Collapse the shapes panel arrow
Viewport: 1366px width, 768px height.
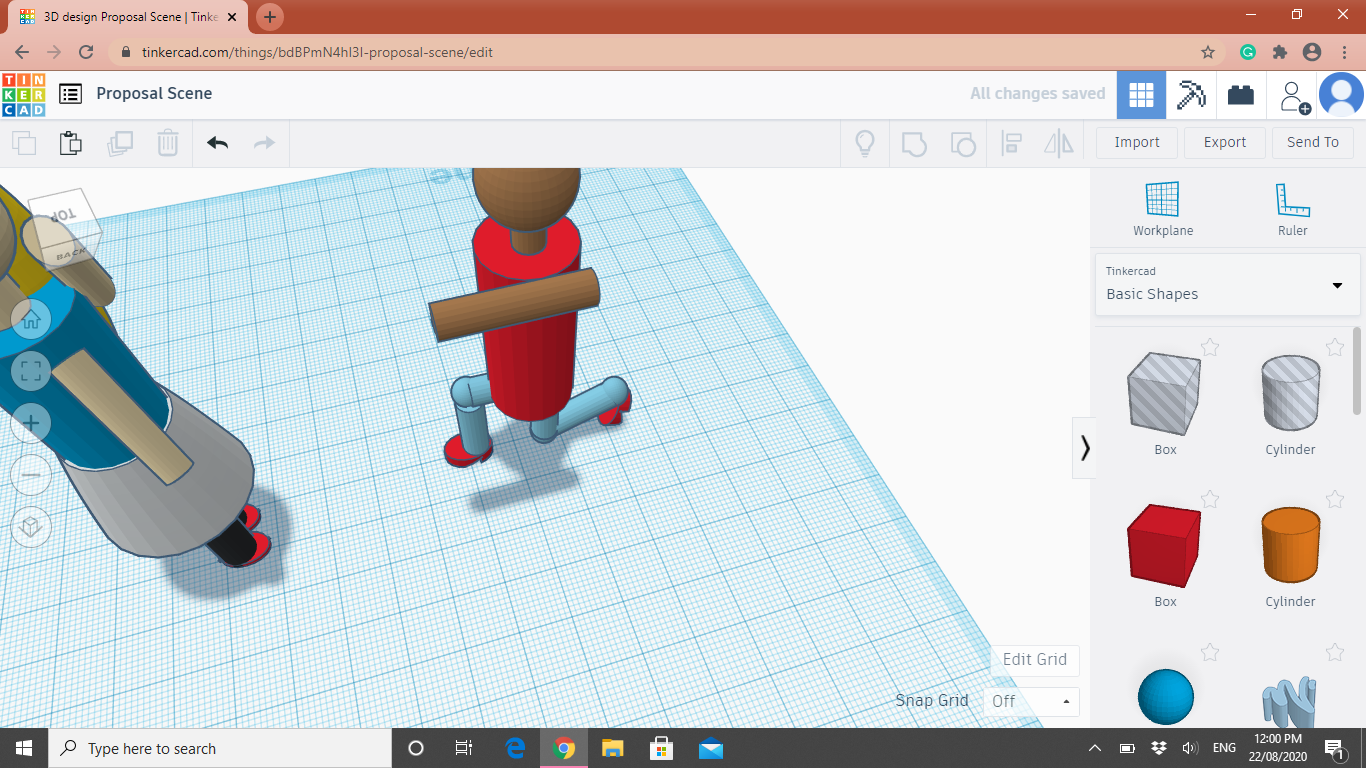1084,447
